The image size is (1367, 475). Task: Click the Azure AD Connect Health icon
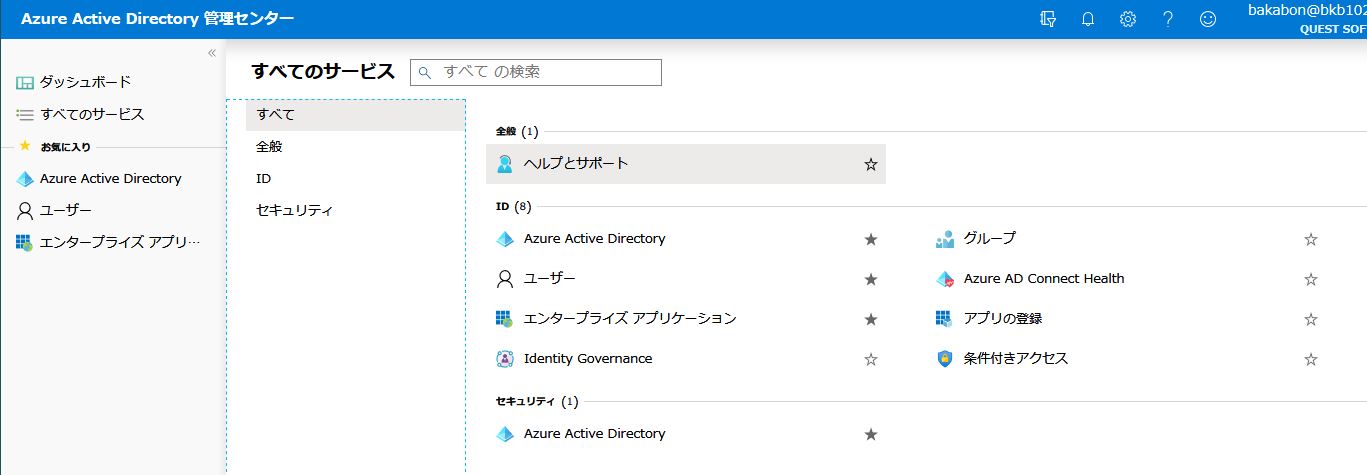(945, 279)
